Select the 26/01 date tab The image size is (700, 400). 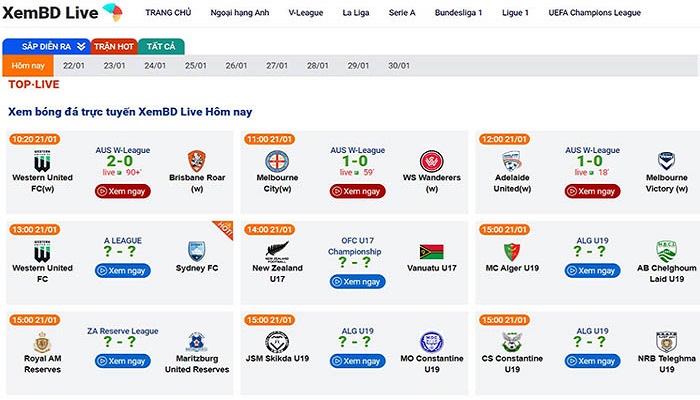(236, 66)
